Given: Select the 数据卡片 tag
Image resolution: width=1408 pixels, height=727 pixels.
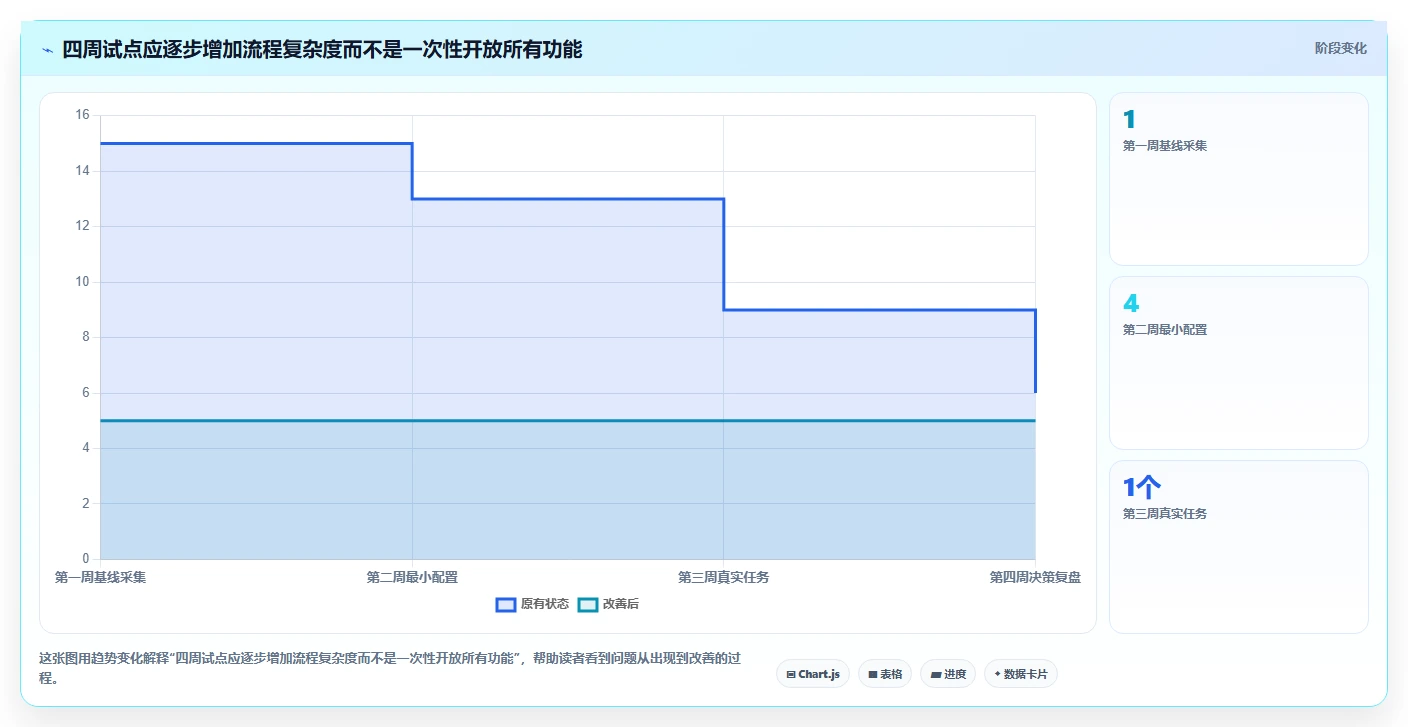Looking at the screenshot, I should [1021, 674].
